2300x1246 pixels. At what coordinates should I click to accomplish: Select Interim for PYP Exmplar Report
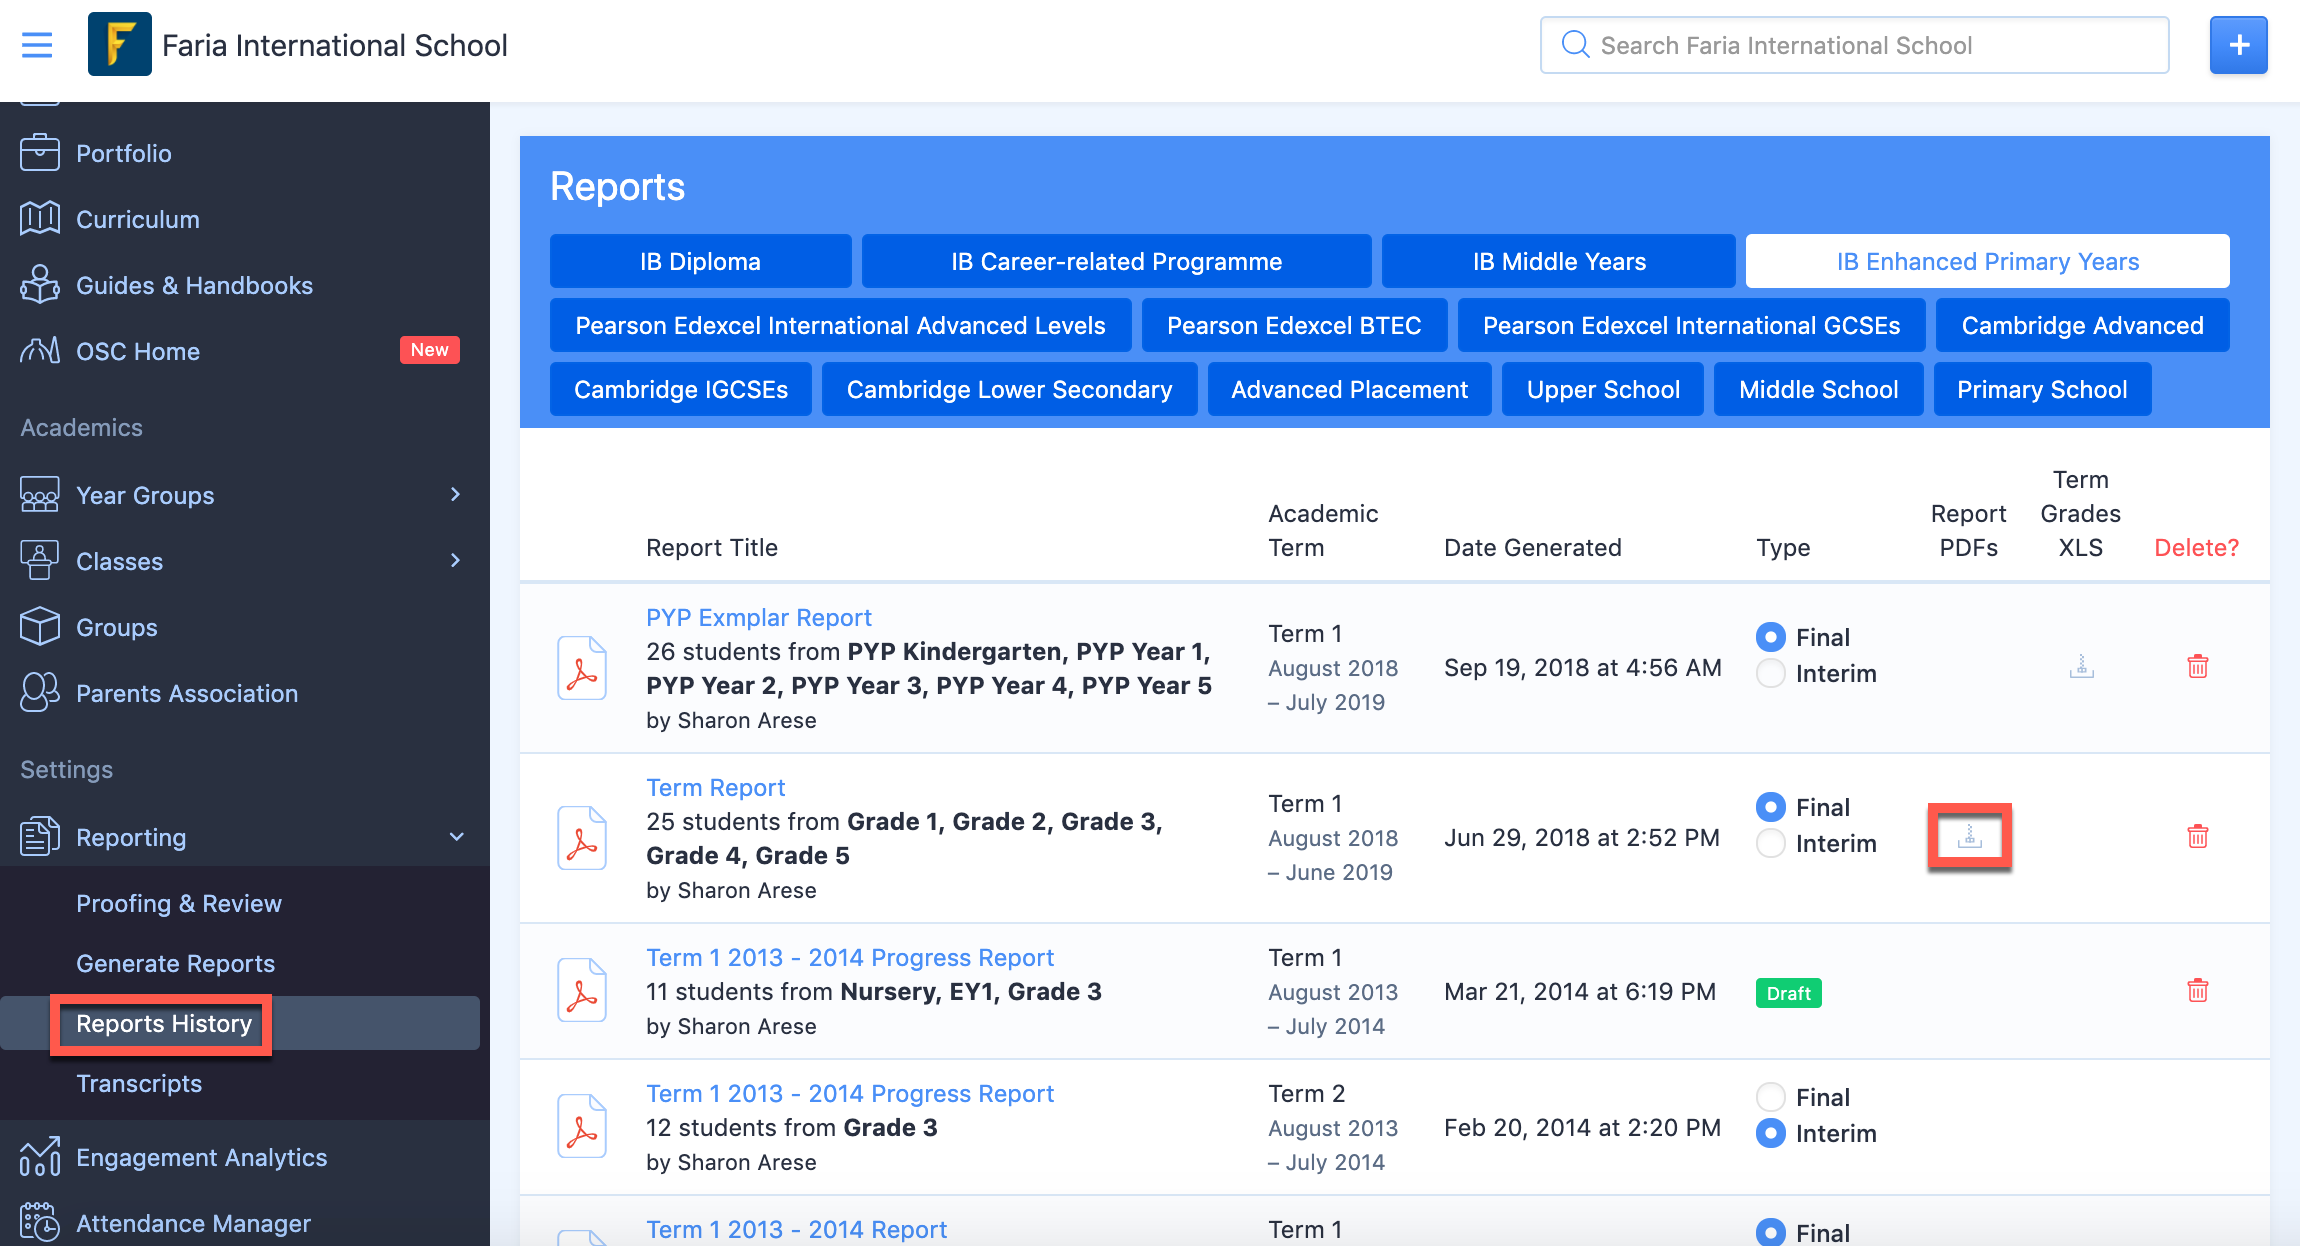coord(1770,673)
